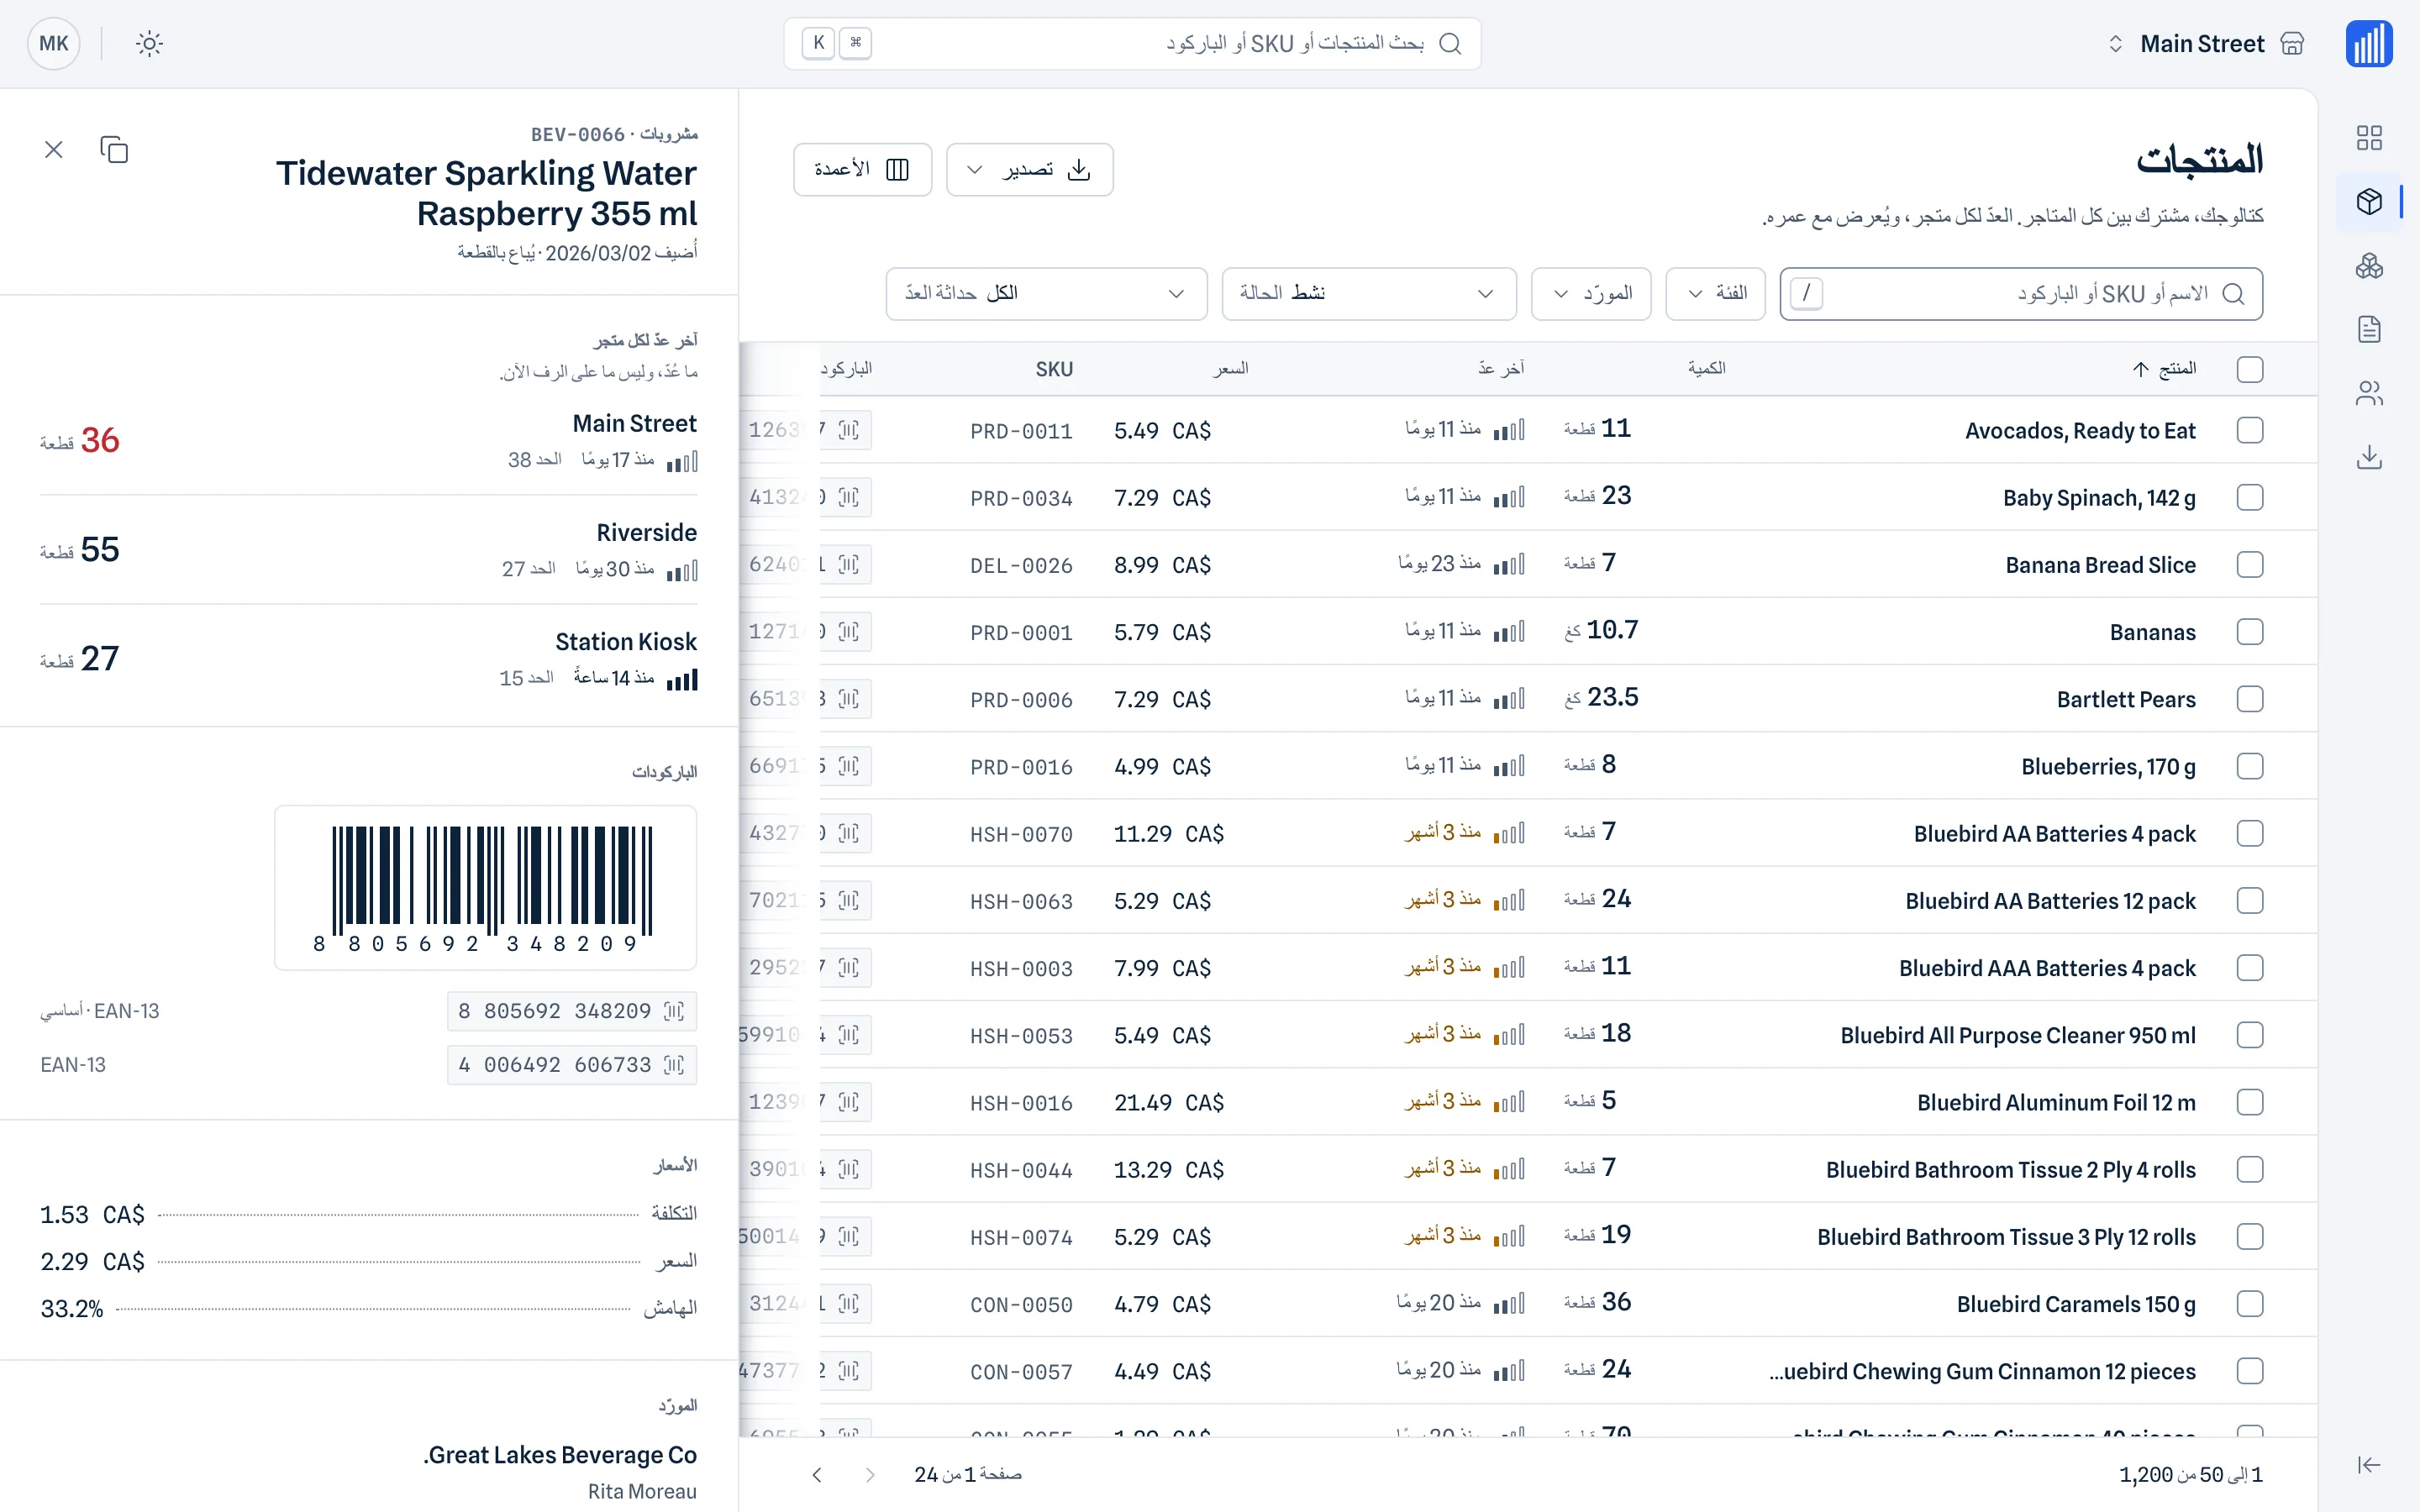This screenshot has height=1512, width=2420.
Task: Click the blue bar-chart app logo
Action: pyautogui.click(x=2369, y=43)
